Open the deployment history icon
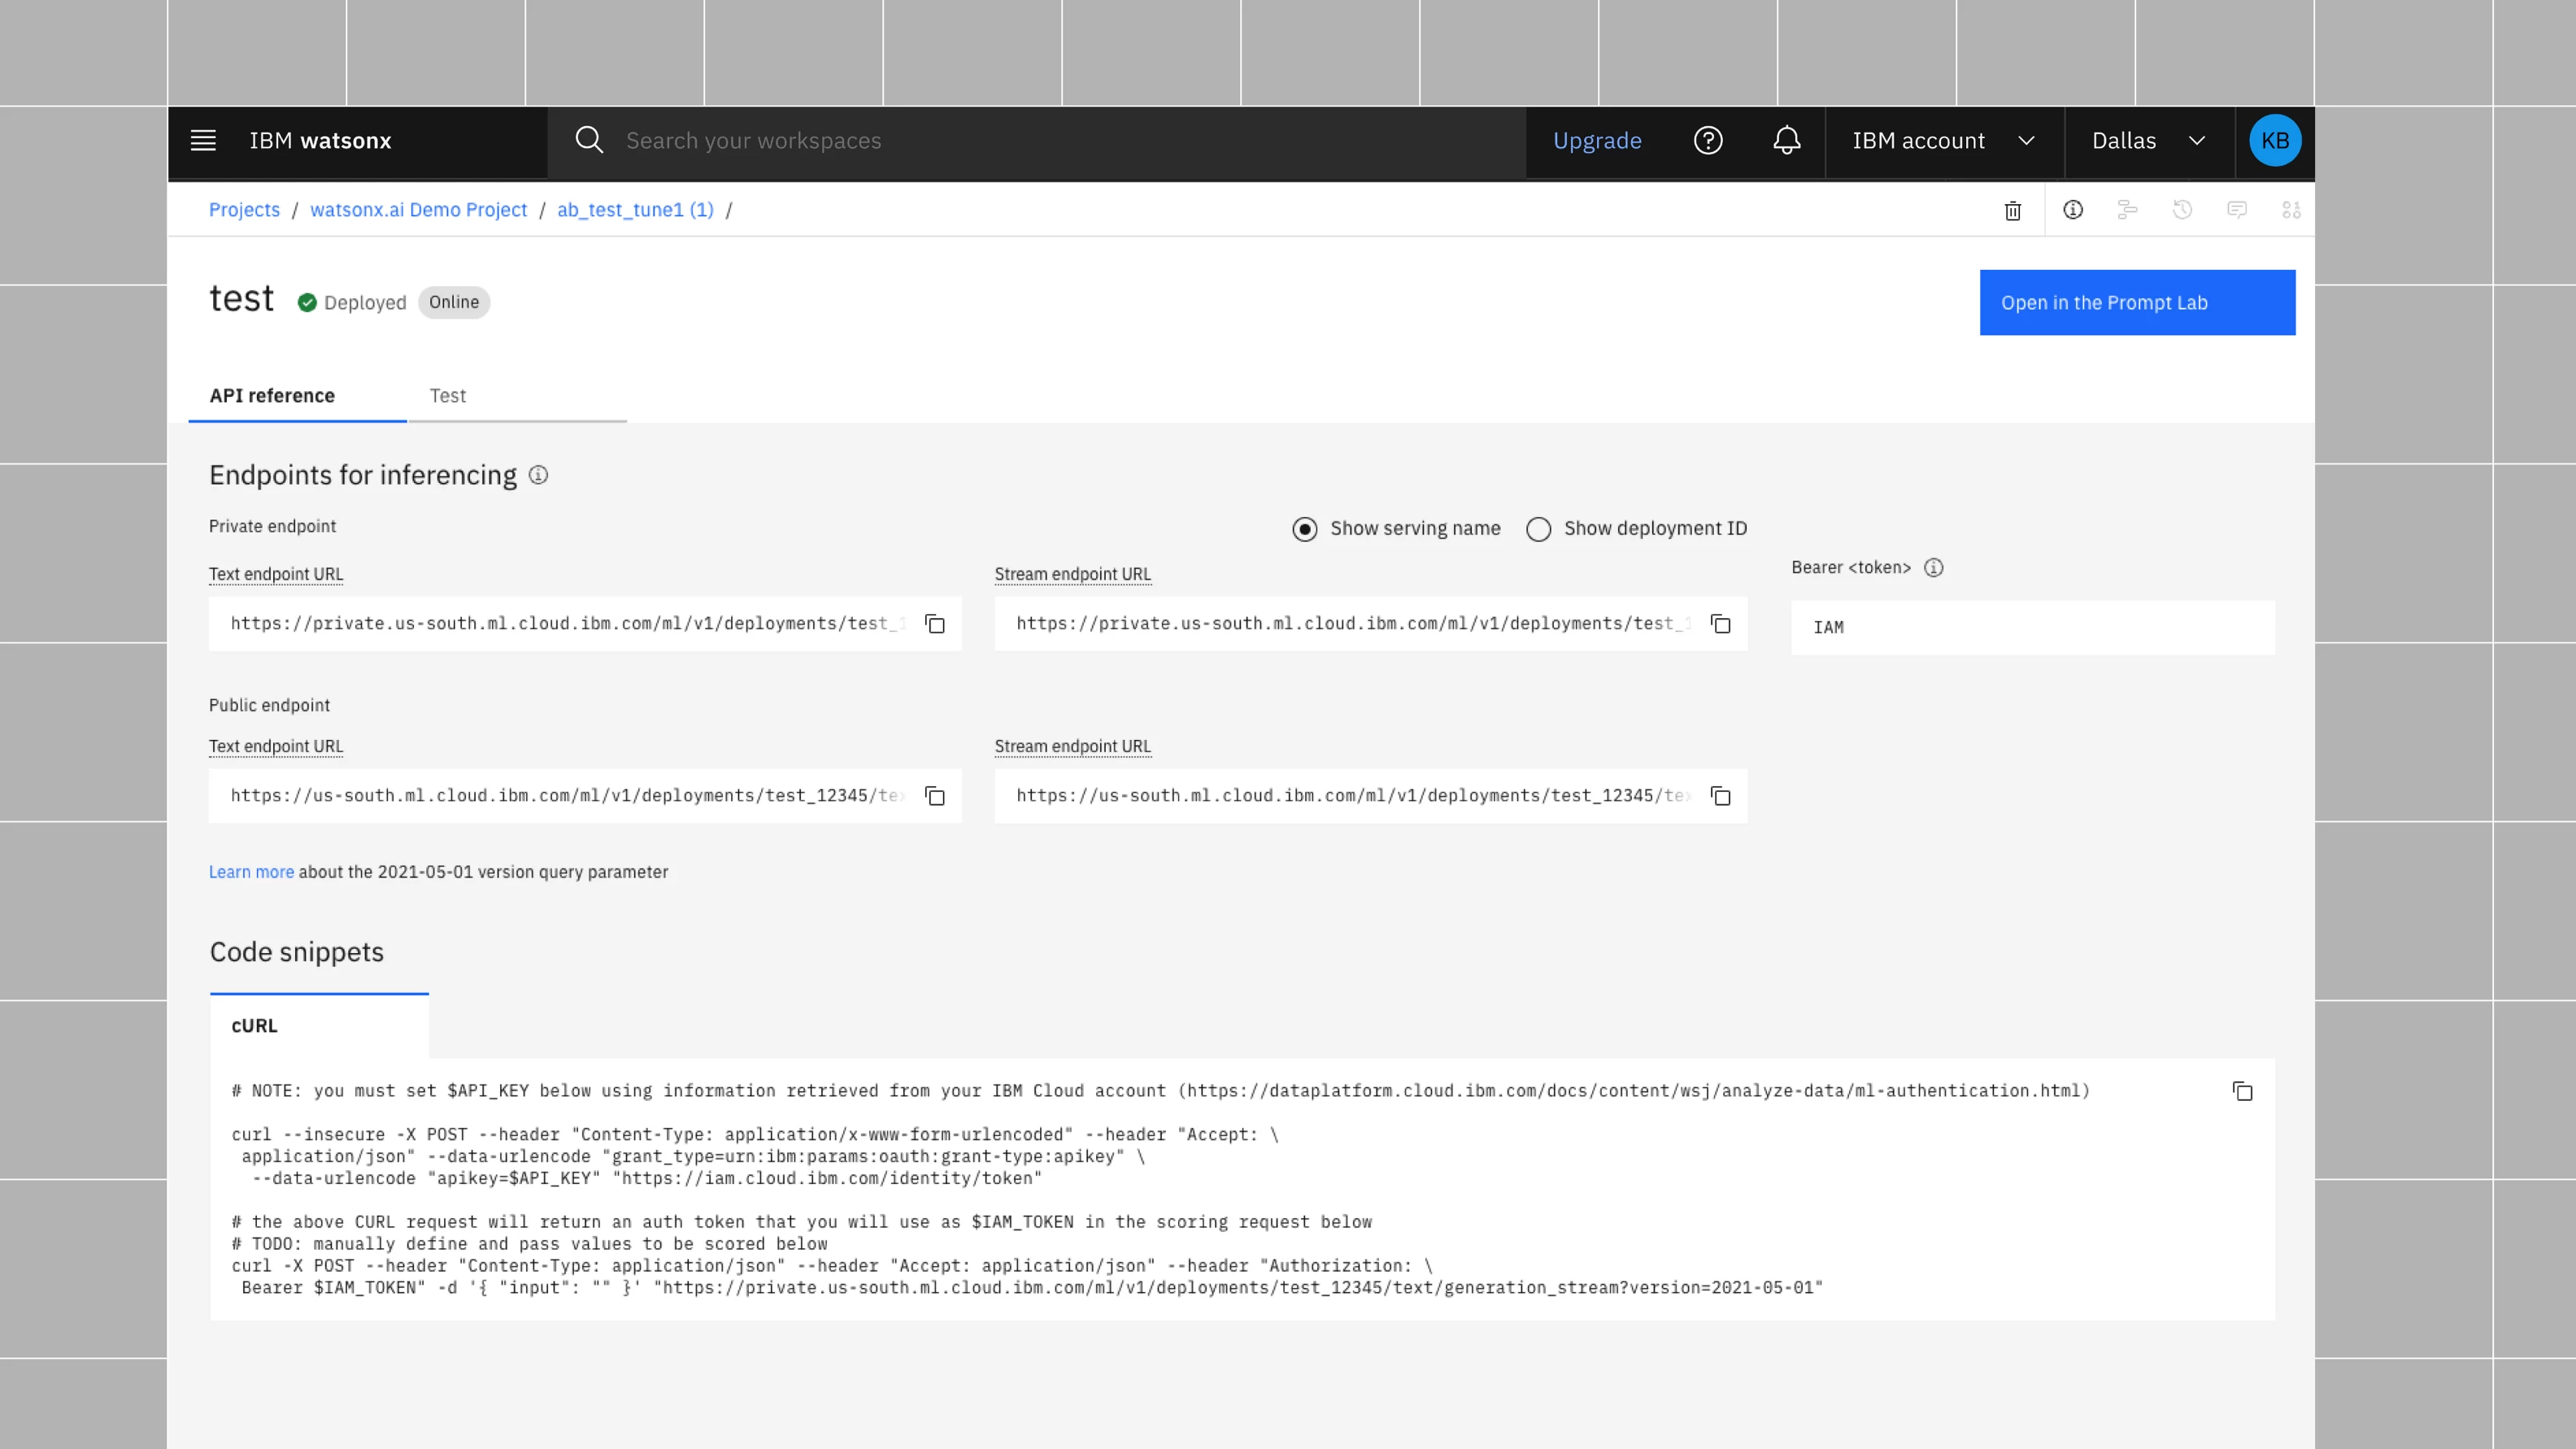Screen dimensions: 2576x1449 coord(2182,211)
